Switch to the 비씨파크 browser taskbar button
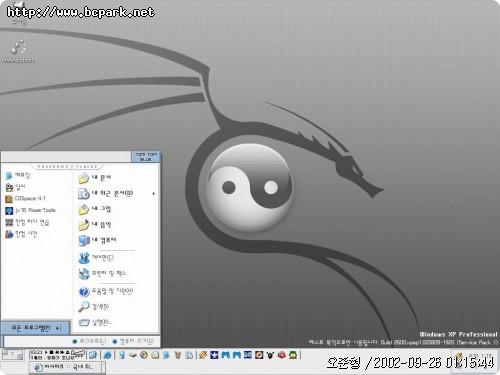500x375 pixels. click(65, 367)
